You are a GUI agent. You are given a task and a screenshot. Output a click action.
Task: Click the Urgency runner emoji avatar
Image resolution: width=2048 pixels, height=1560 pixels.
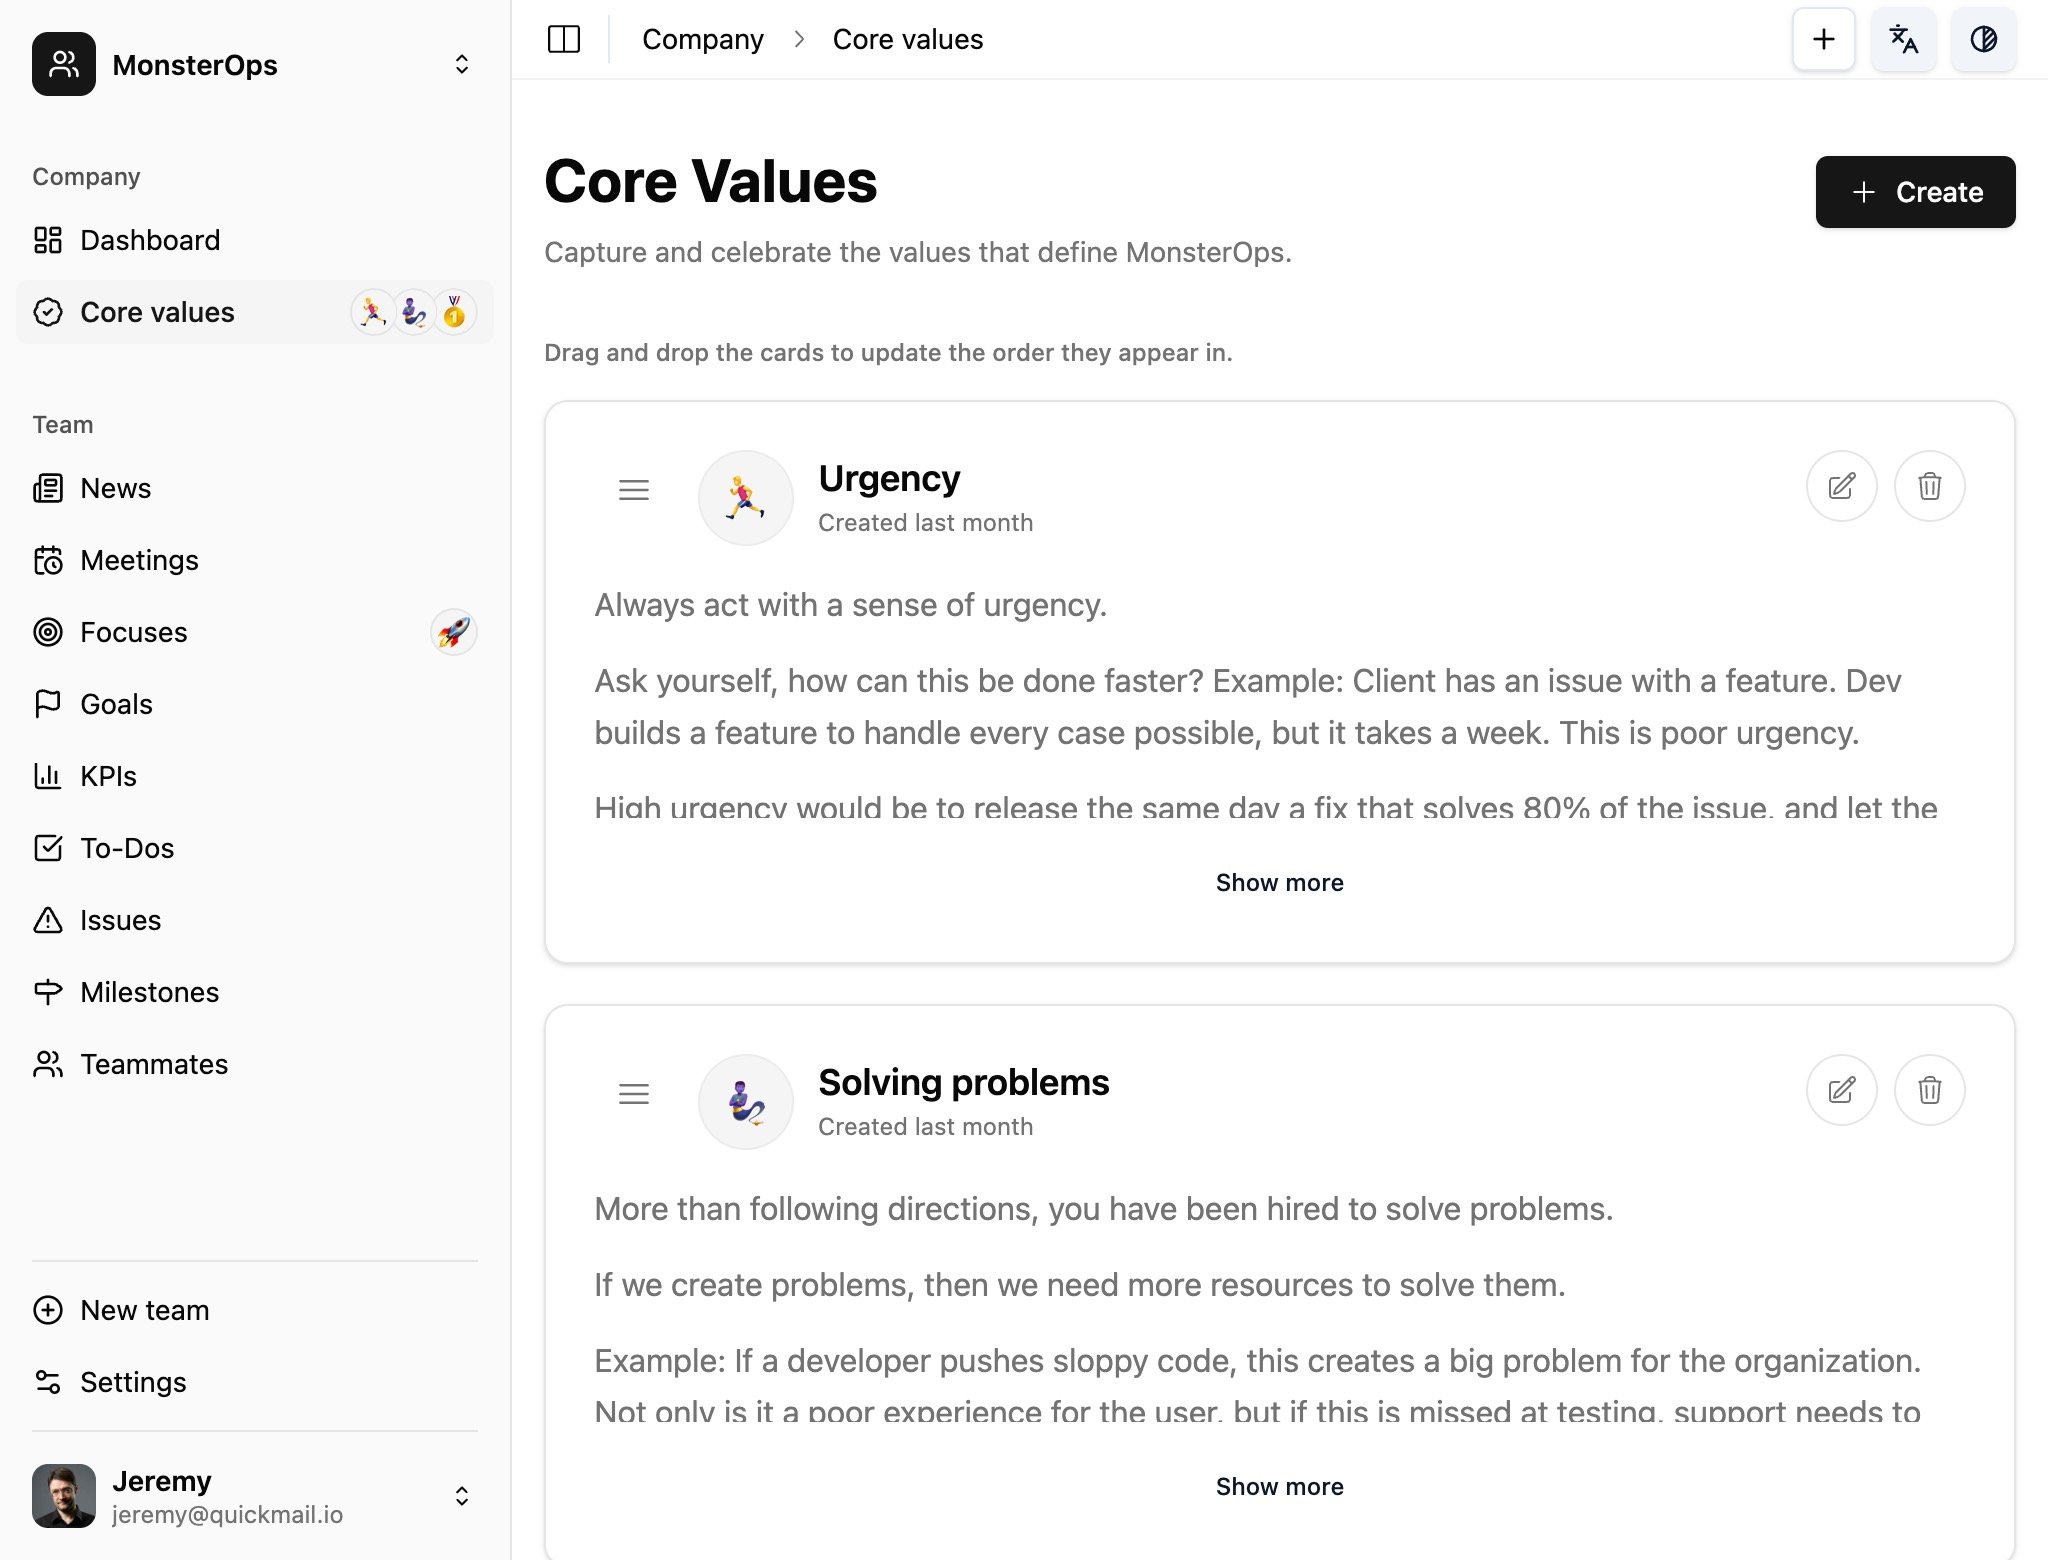coord(746,498)
